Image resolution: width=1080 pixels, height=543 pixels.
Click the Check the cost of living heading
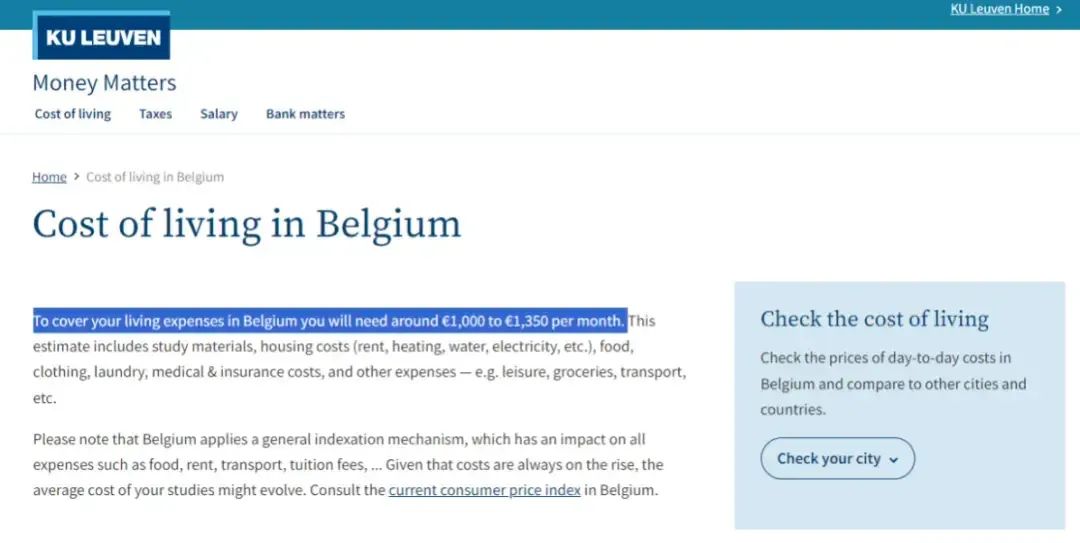(x=874, y=319)
